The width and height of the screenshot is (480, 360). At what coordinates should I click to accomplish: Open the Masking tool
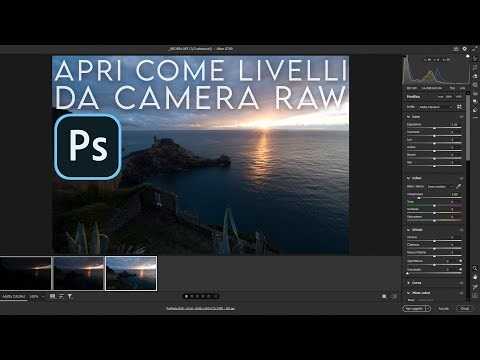coord(475,85)
